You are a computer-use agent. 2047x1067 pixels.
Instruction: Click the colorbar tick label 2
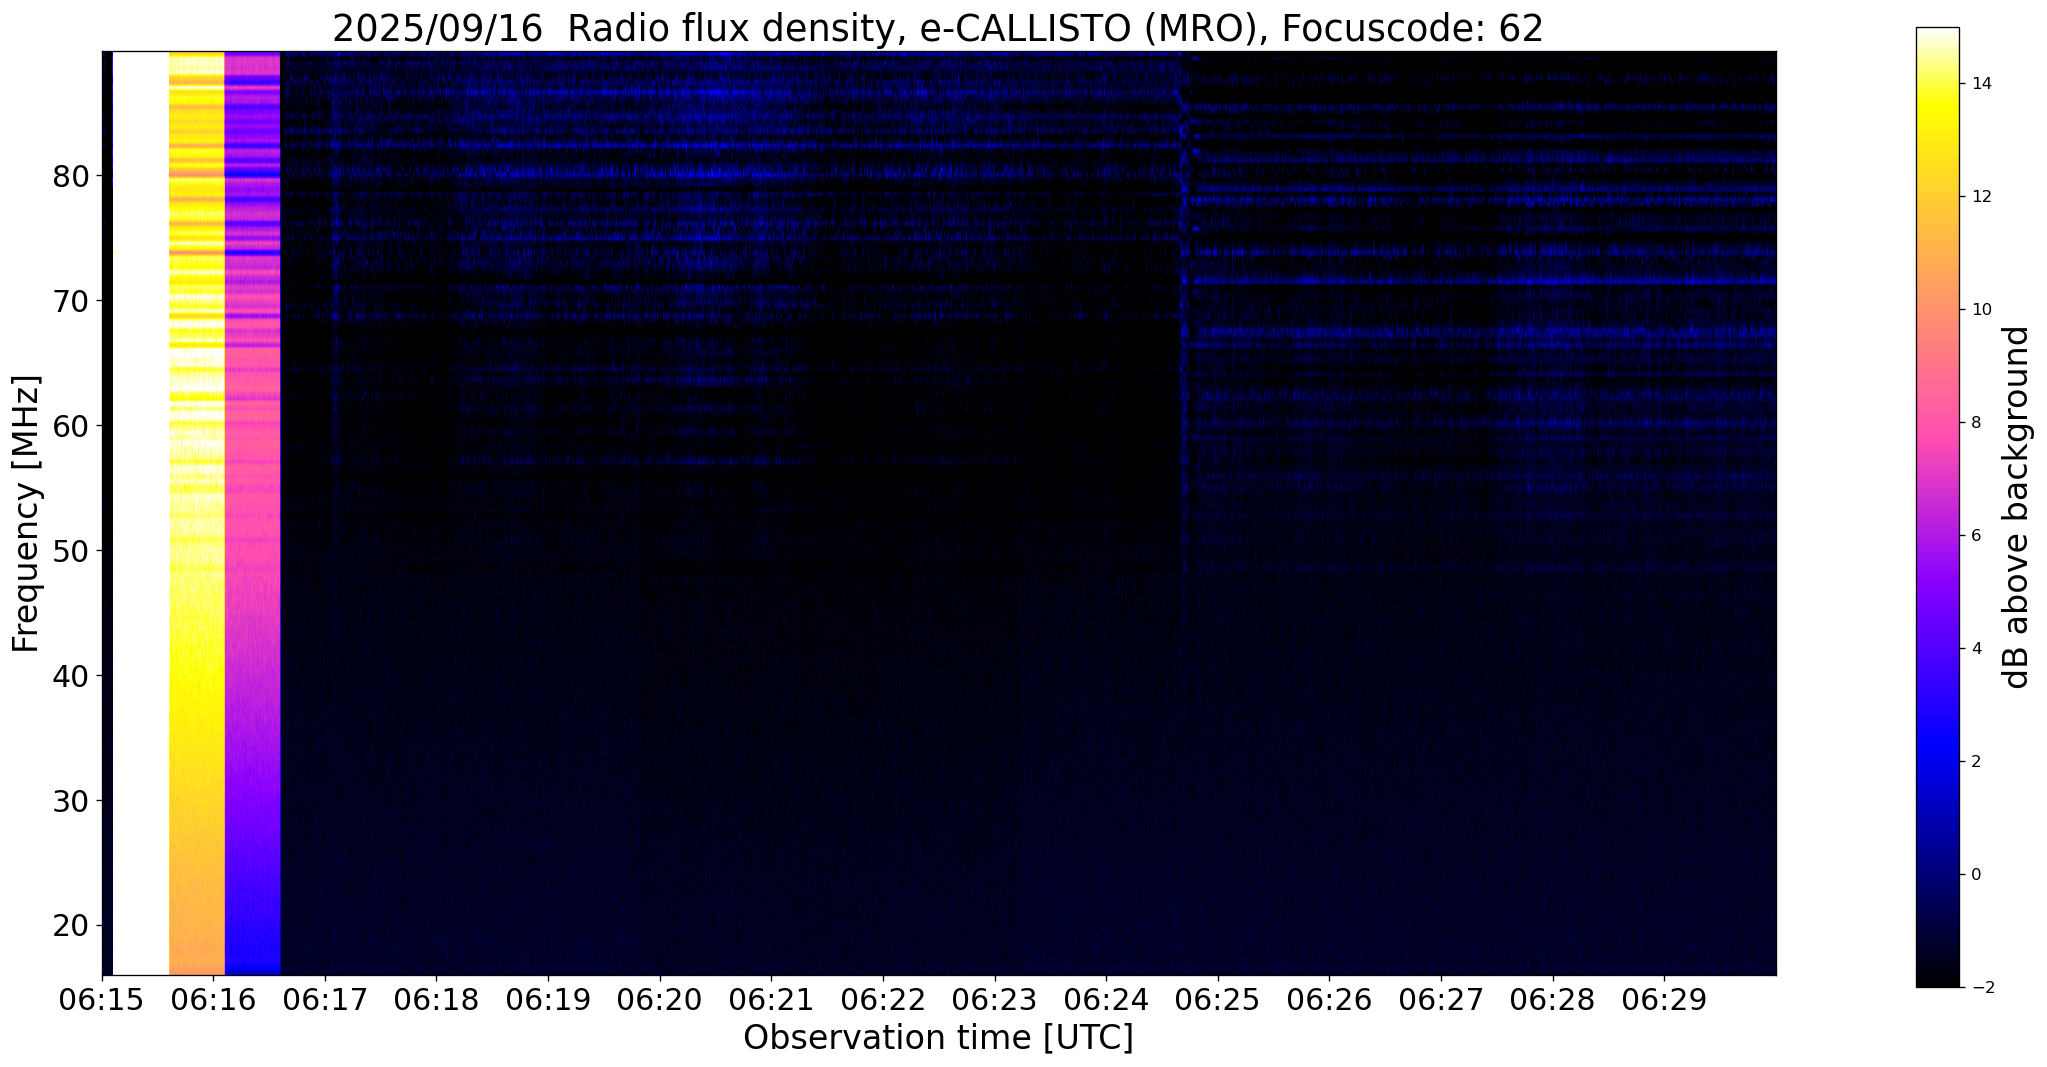(1975, 762)
